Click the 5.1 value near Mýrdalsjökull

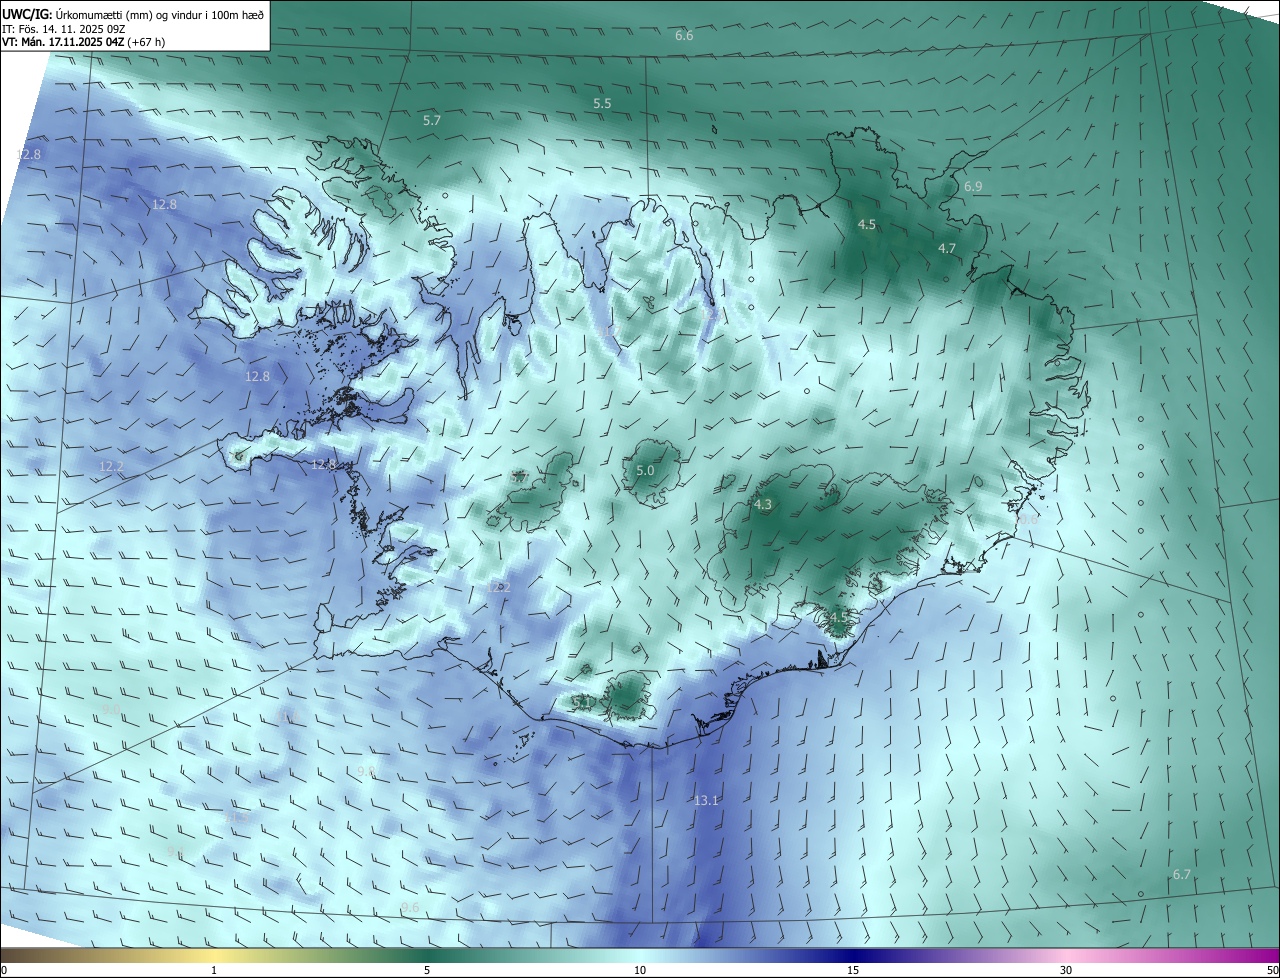click(x=580, y=702)
